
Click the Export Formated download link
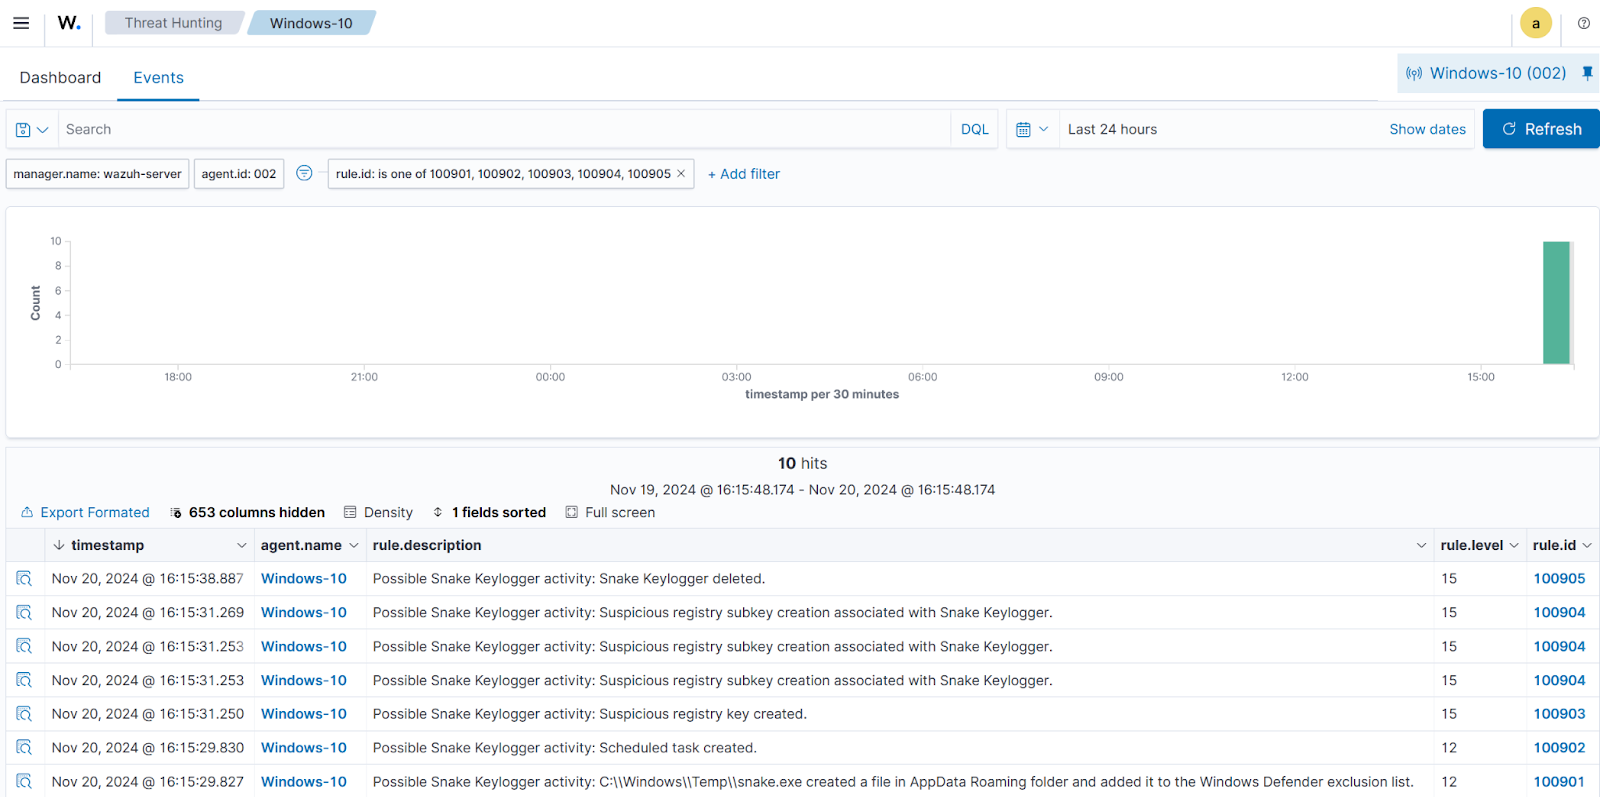point(85,512)
